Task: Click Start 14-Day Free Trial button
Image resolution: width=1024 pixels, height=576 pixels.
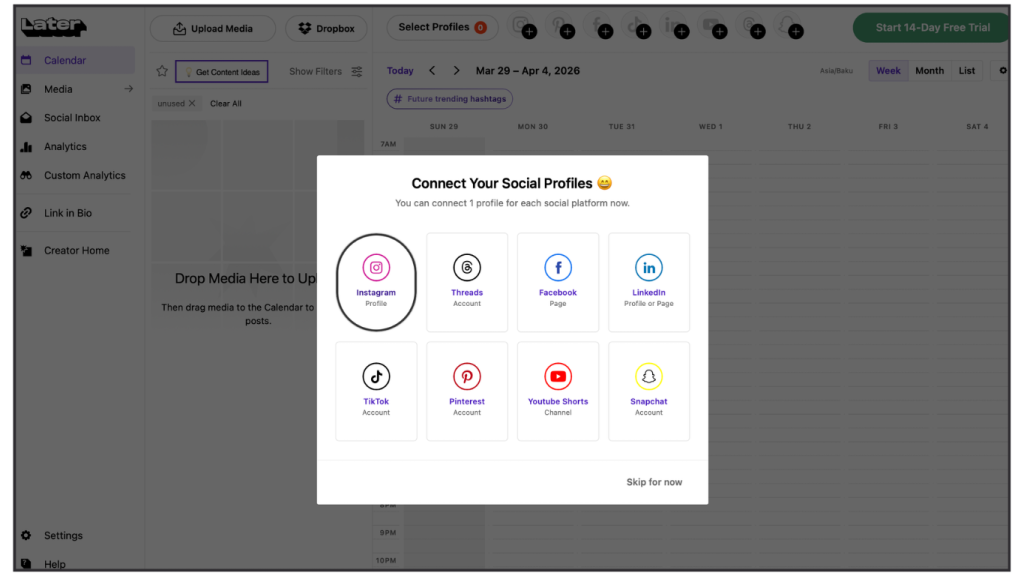Action: (932, 27)
